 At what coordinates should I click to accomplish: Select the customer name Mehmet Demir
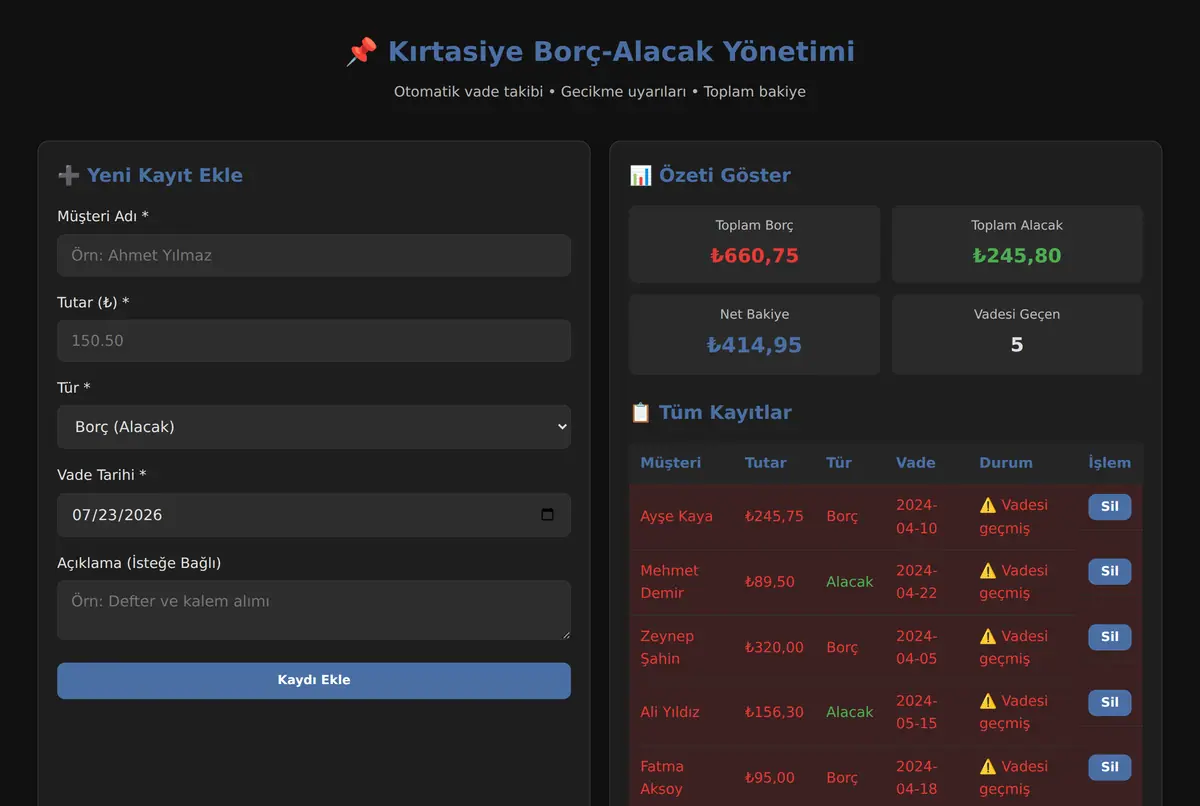(x=670, y=582)
